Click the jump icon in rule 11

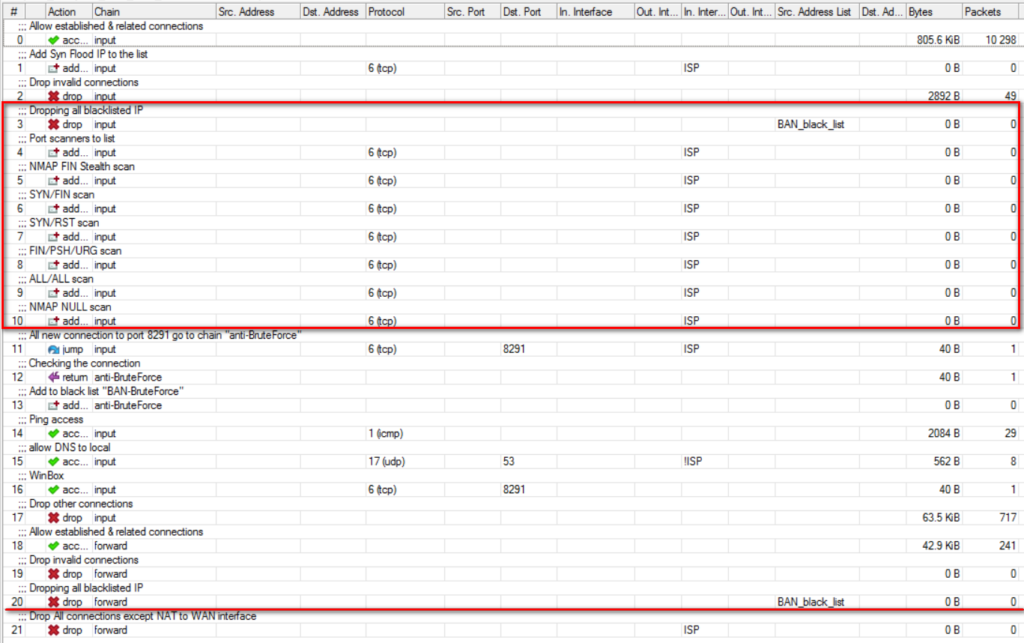coord(54,349)
